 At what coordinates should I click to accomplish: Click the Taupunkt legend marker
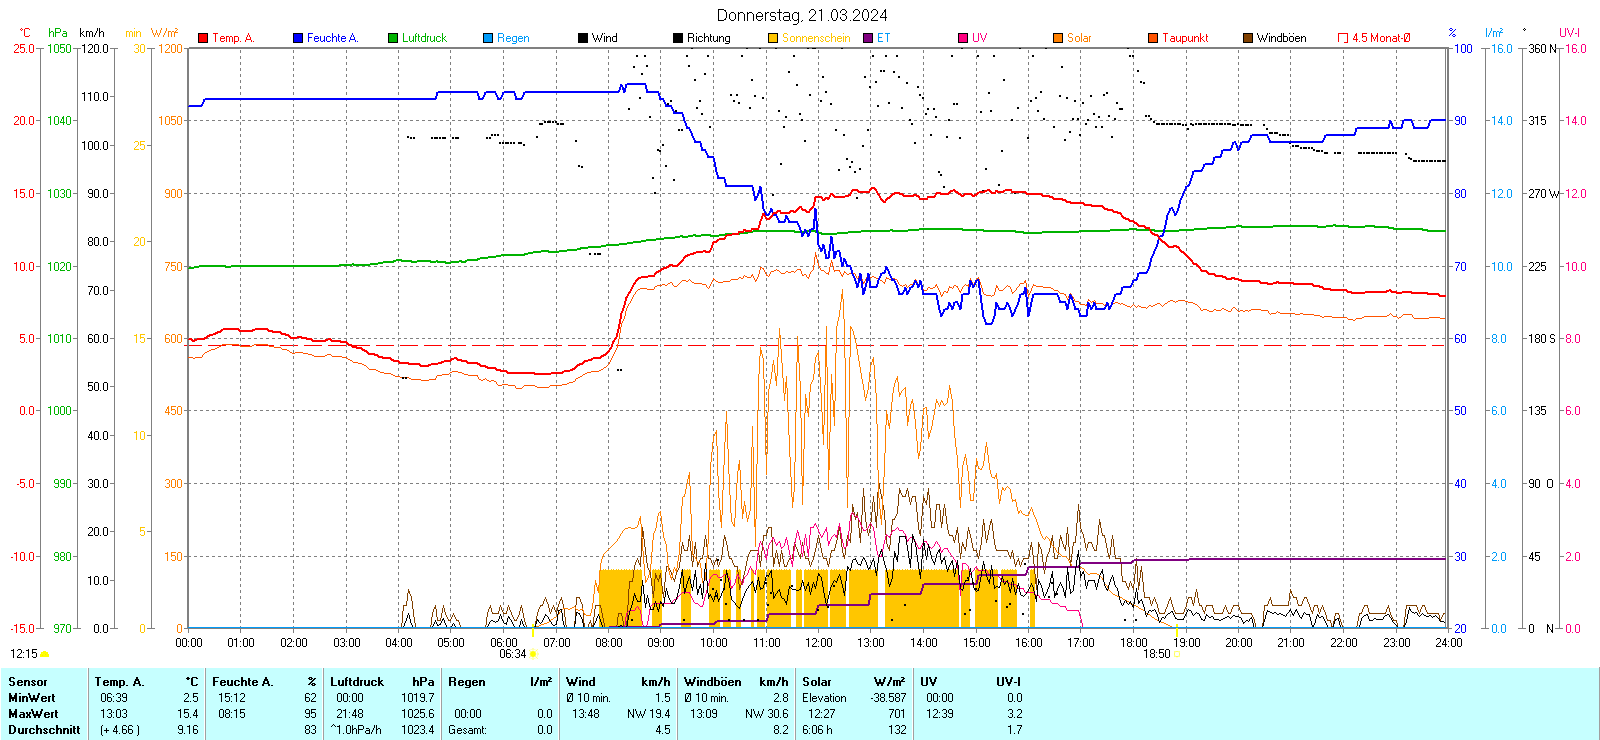click(x=1153, y=38)
